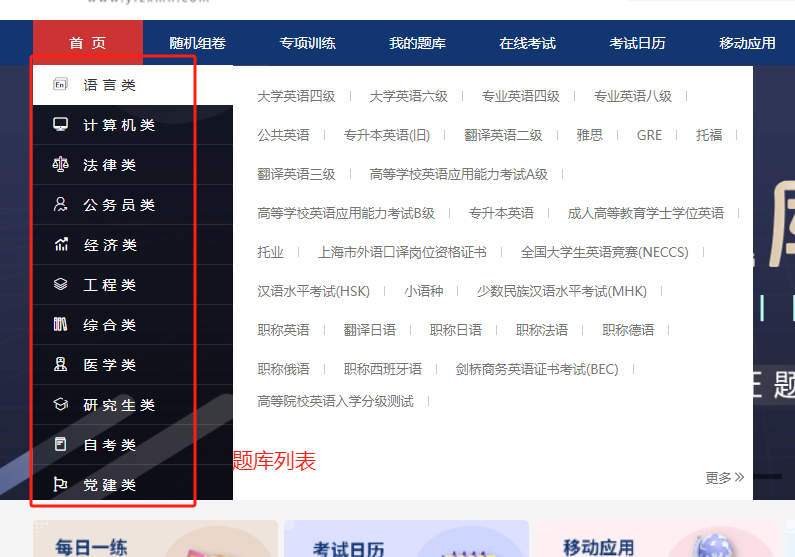Open 高等学校英语应用能力考试A级 link
This screenshot has height=557, width=795.
[x=459, y=174]
